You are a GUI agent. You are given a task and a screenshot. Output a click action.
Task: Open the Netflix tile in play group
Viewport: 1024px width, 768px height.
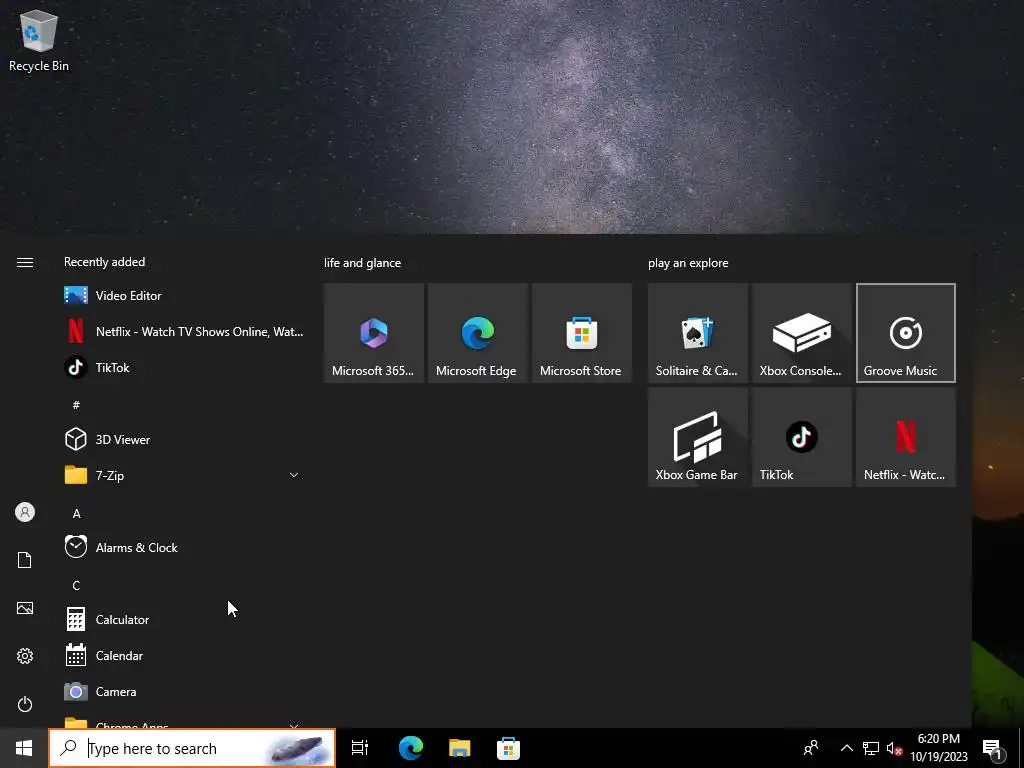pos(906,437)
